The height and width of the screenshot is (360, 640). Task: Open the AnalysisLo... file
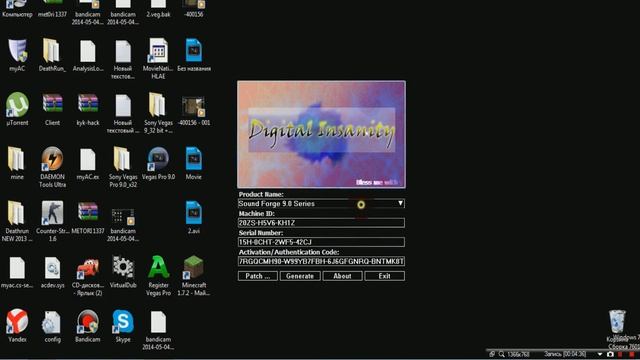[87, 51]
